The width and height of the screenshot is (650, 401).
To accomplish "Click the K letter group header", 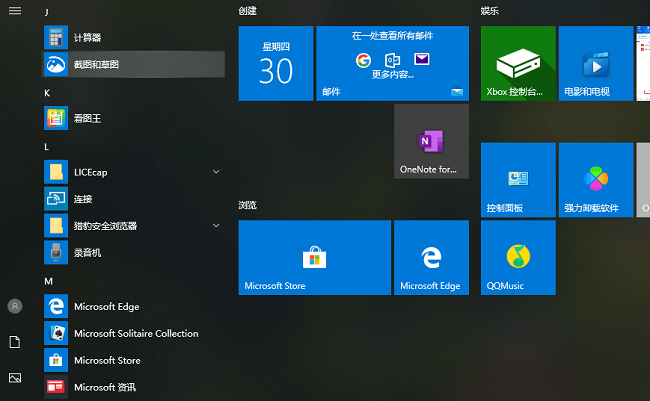I will (47, 93).
